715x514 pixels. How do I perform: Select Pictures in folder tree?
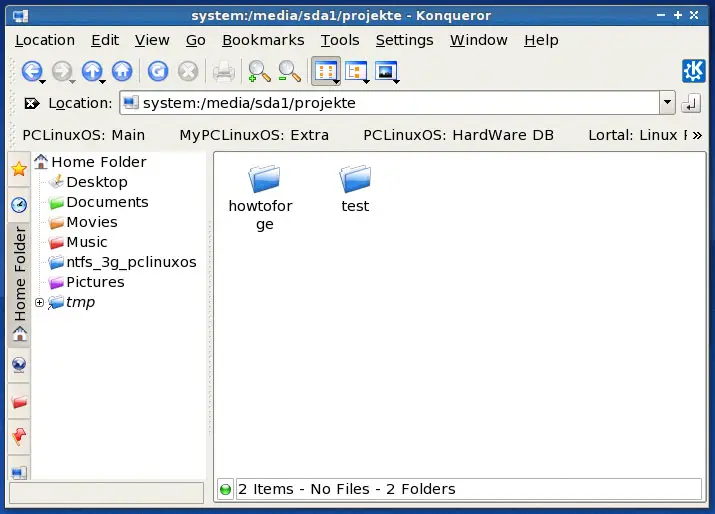87,282
